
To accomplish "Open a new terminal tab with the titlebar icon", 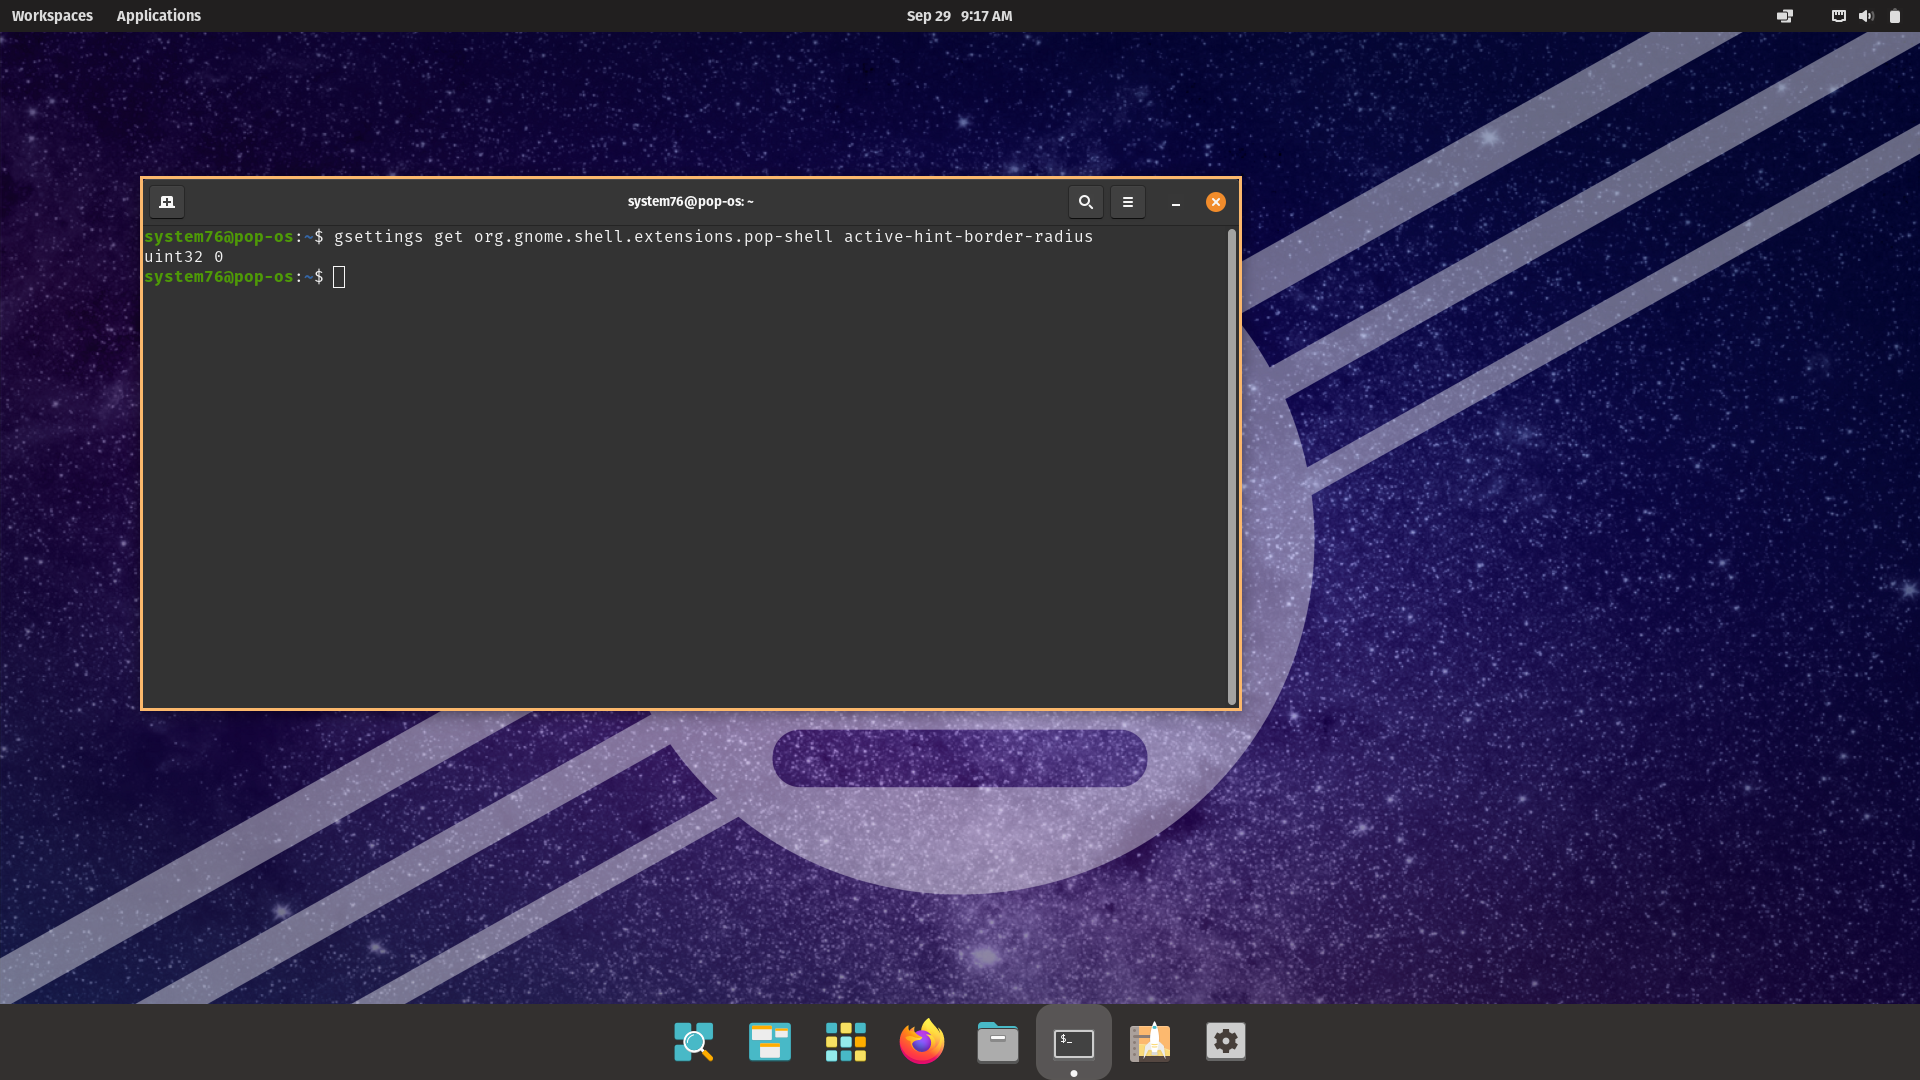I will [167, 202].
